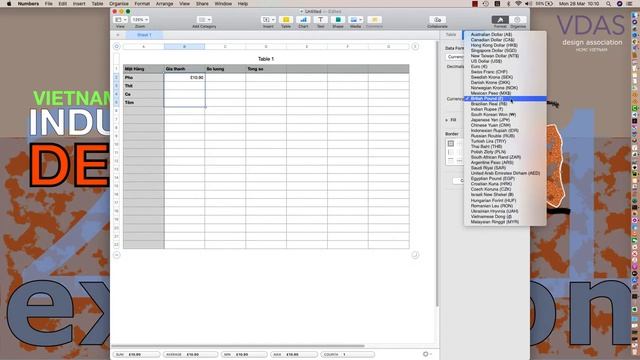This screenshot has width=640, height=360.
Task: Select cell B2 with £10.00
Action: tap(184, 78)
